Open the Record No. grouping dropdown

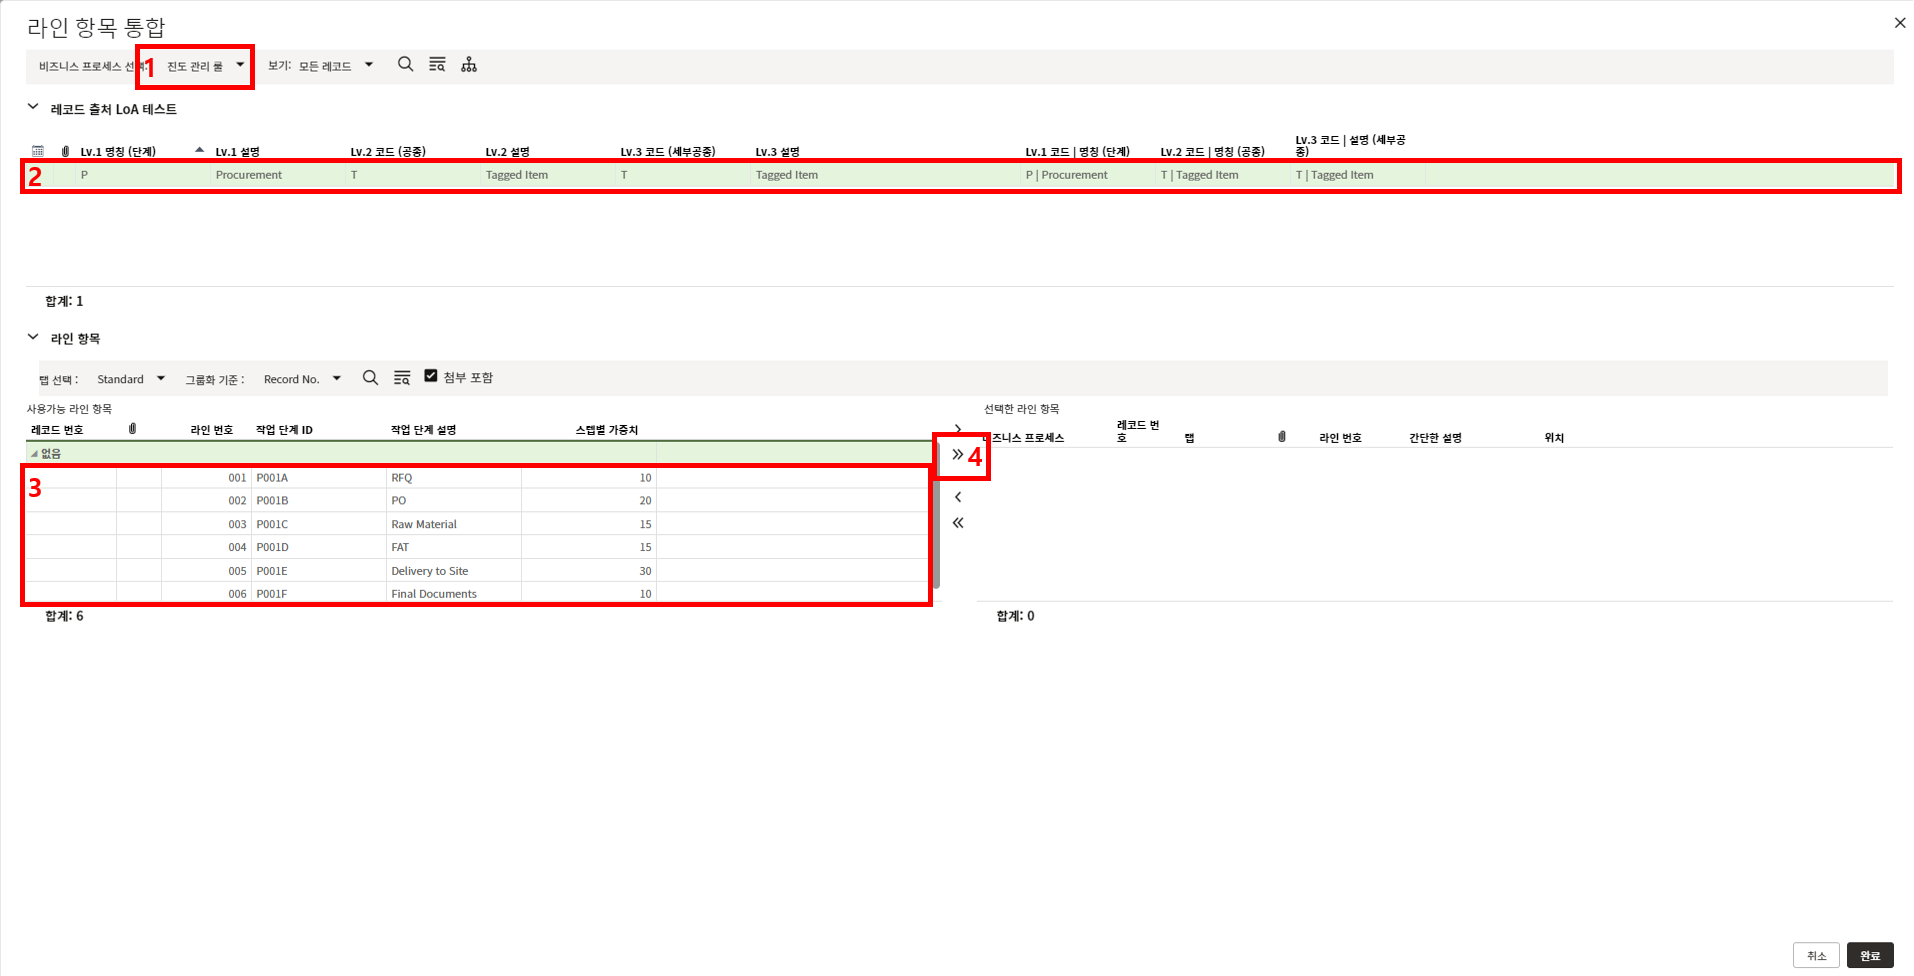coord(302,379)
